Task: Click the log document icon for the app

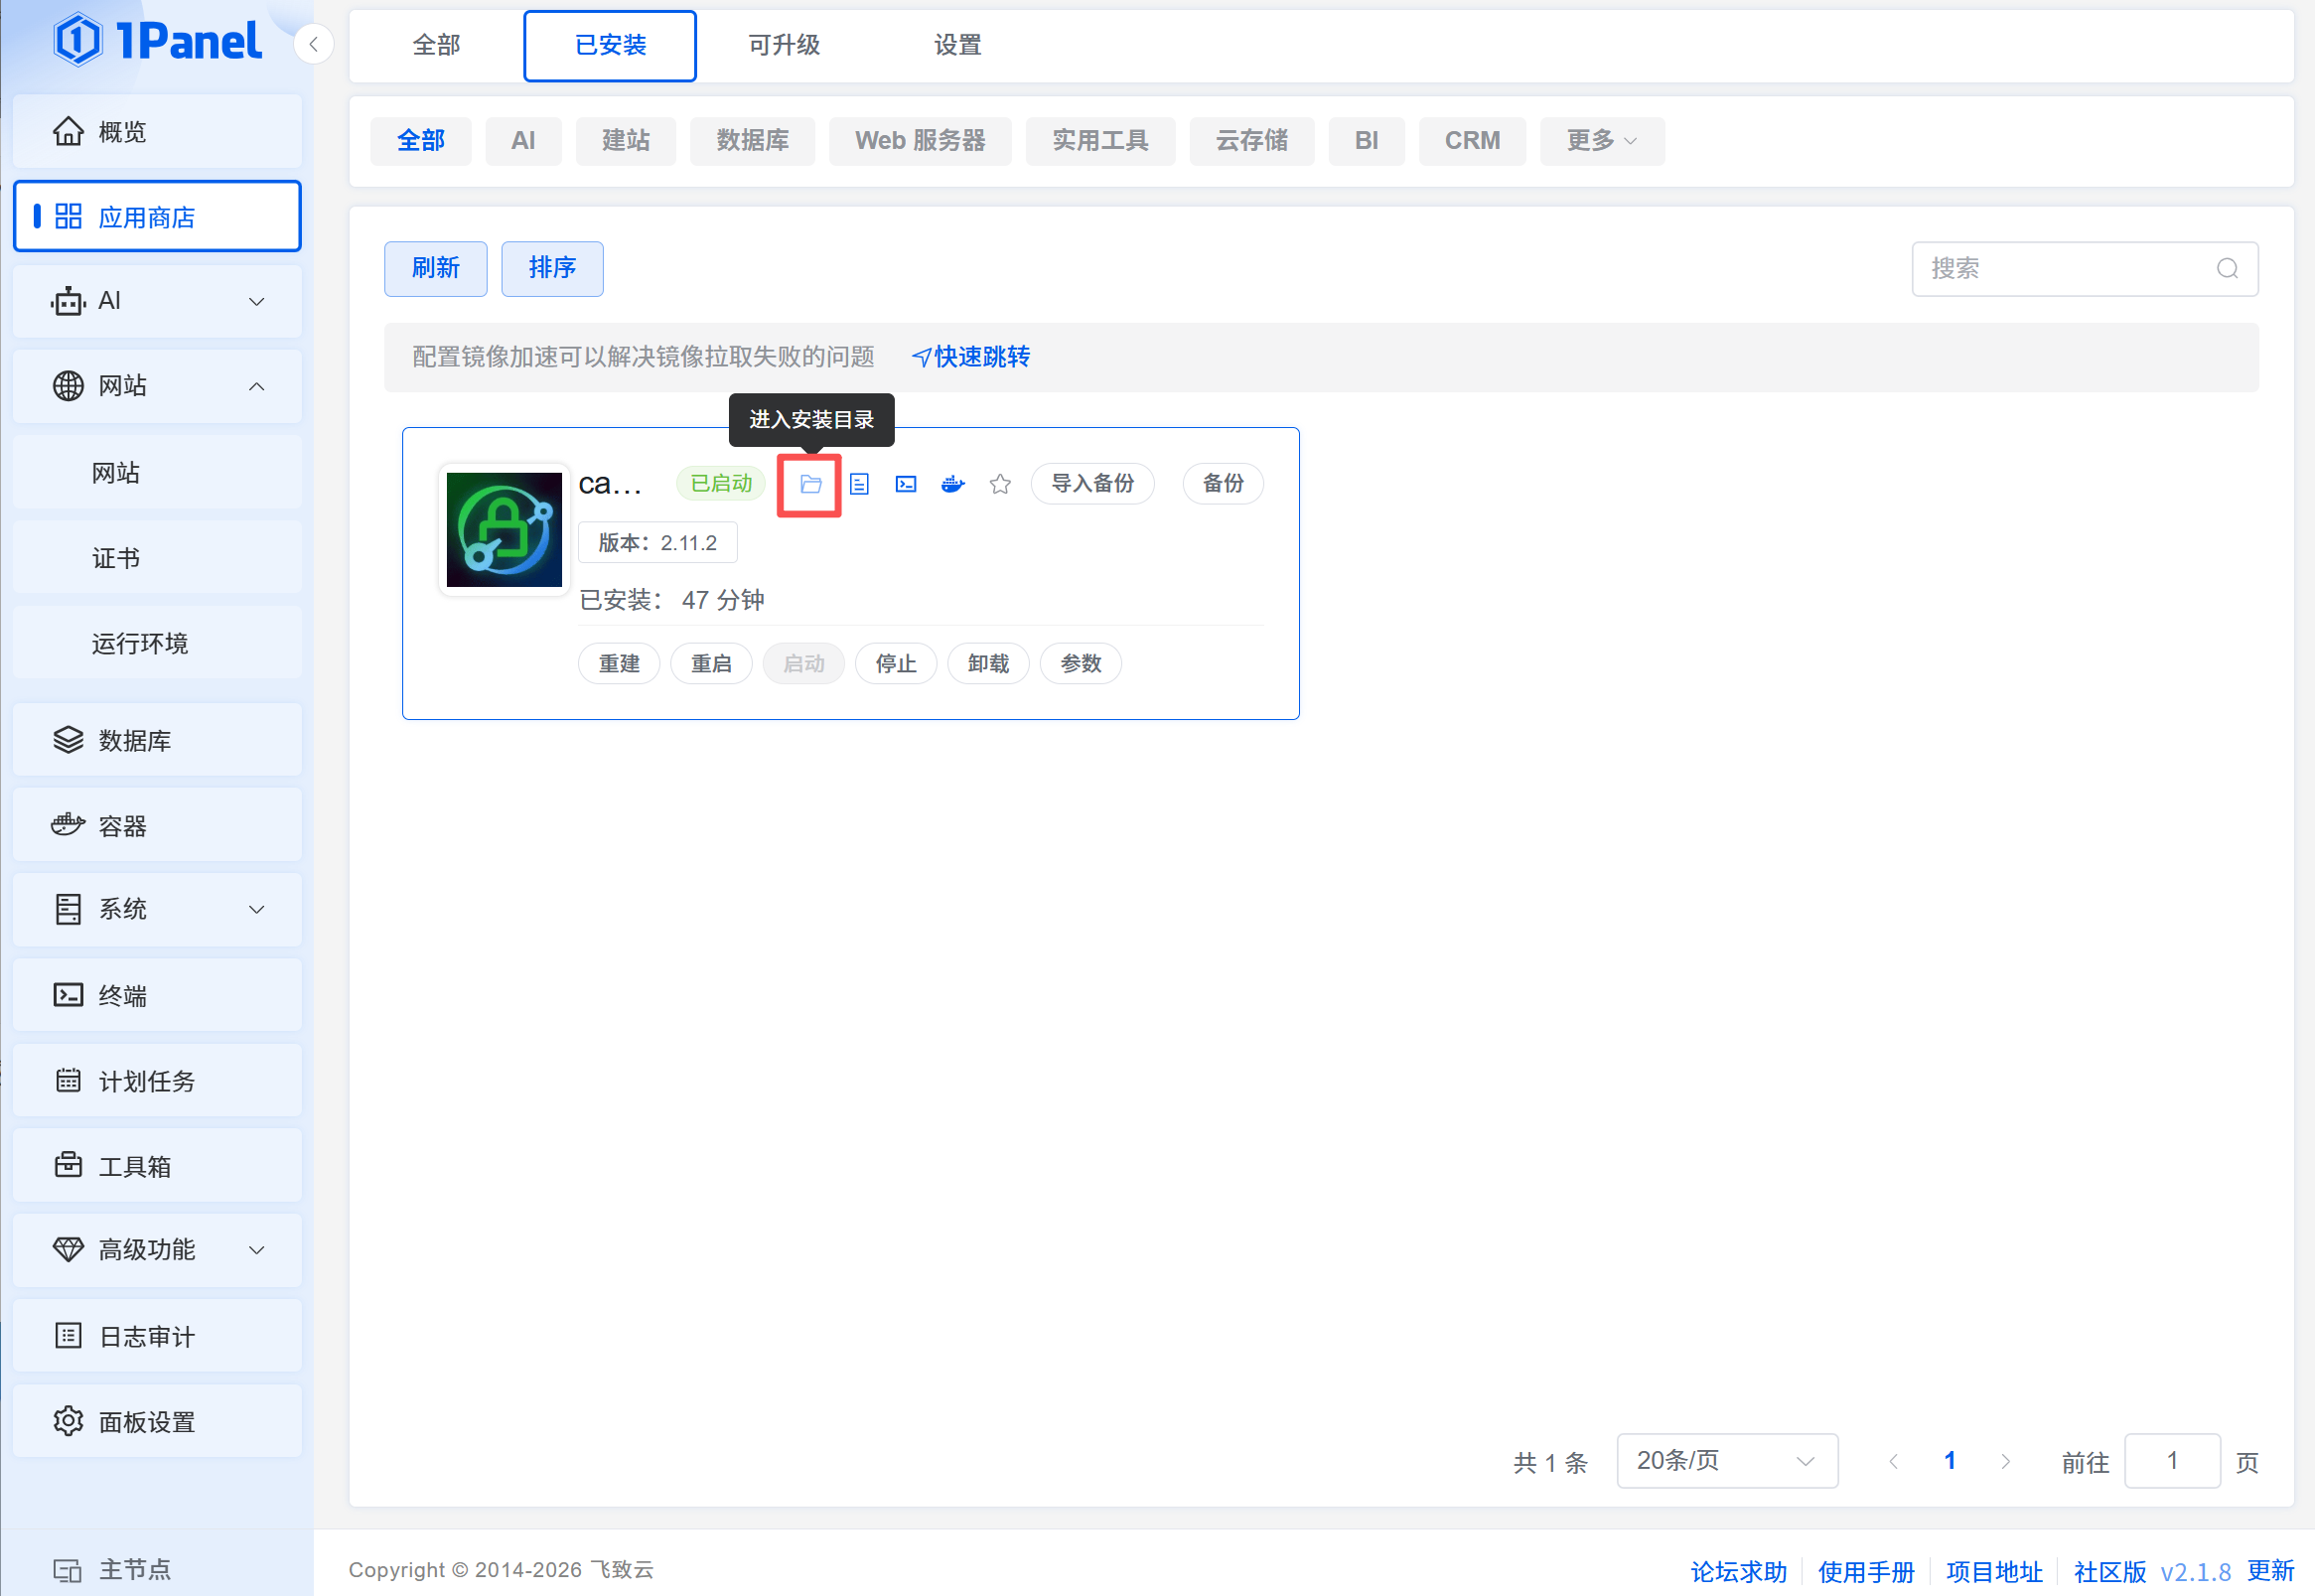Action: [x=858, y=485]
